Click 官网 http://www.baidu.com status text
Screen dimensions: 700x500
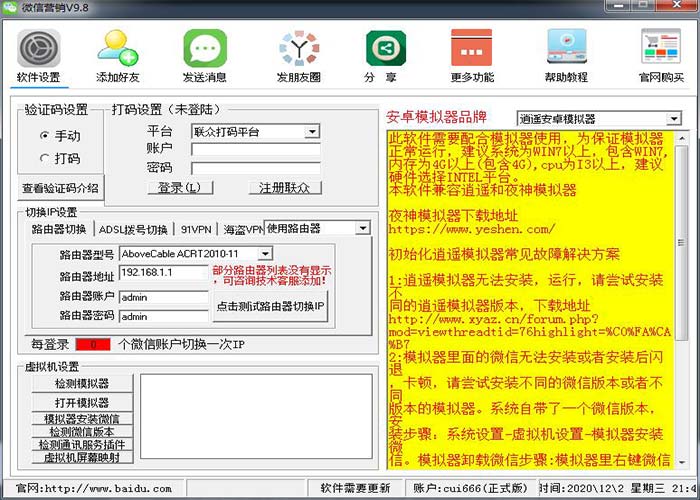94,488
